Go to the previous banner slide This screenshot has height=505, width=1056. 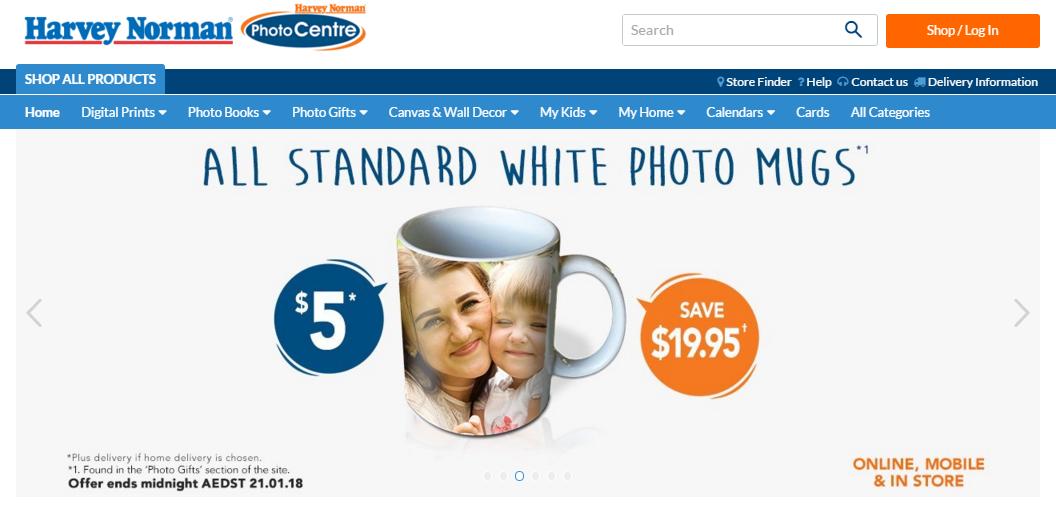tap(34, 313)
